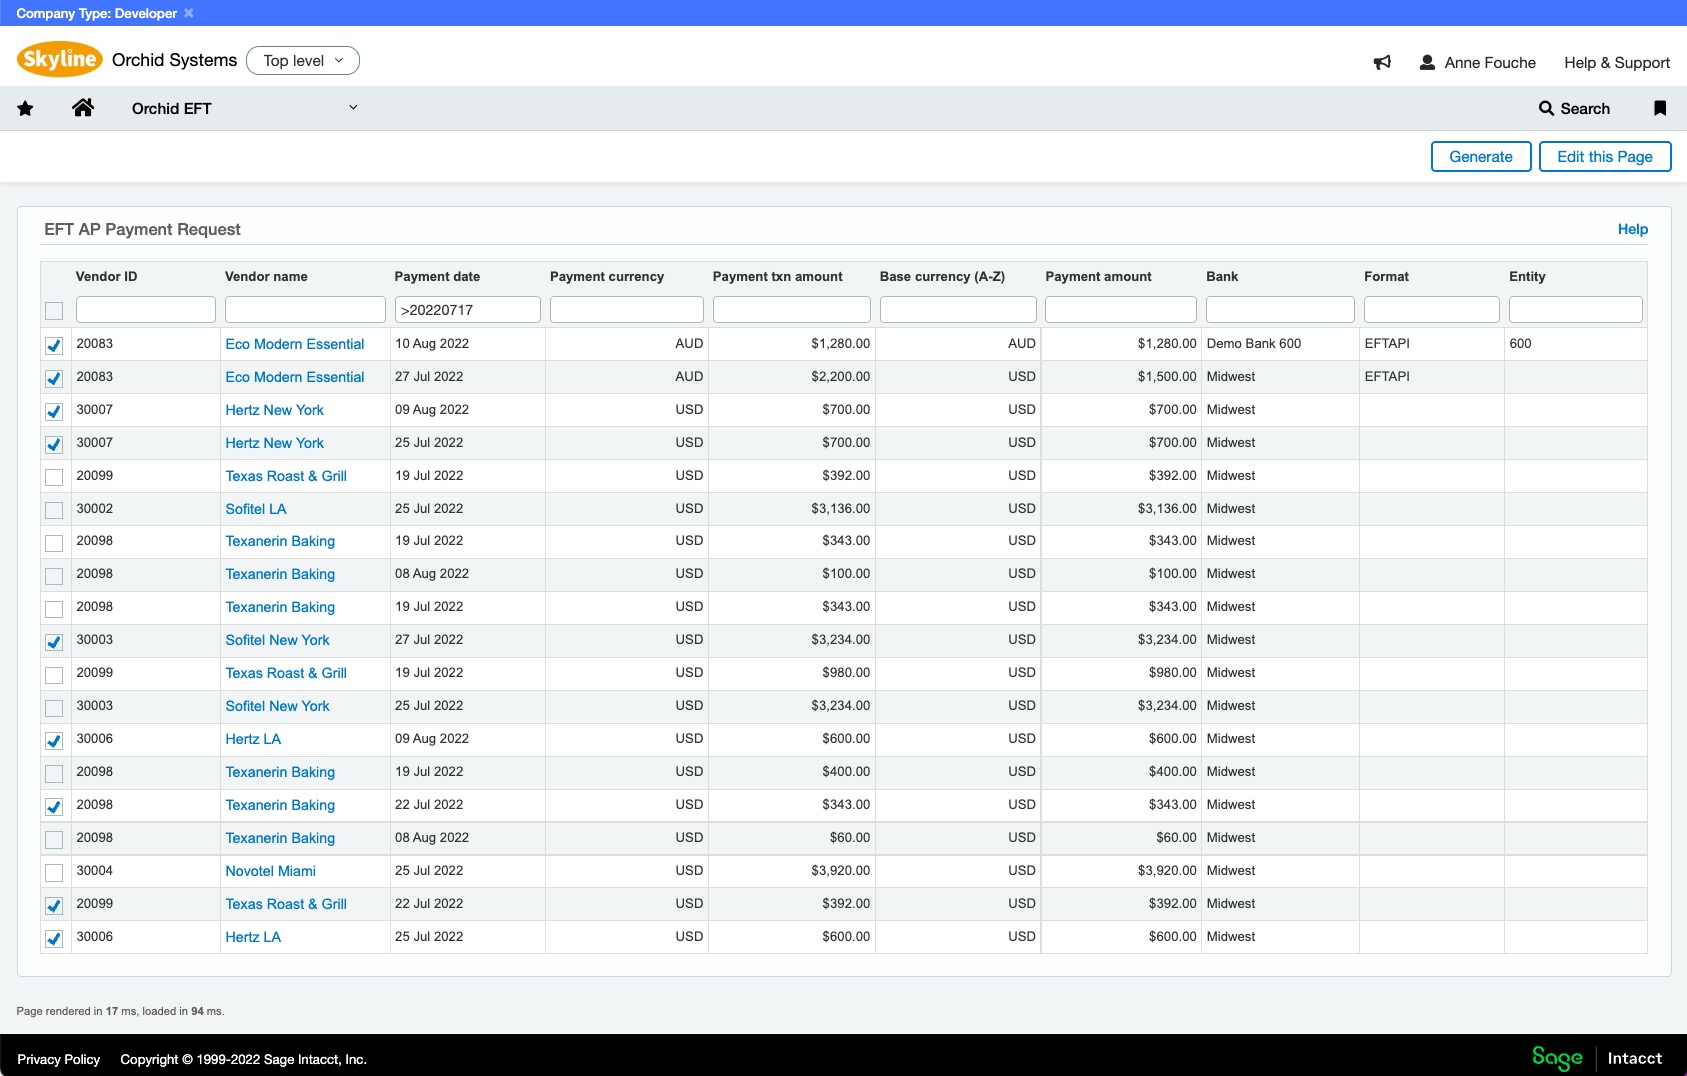Focus the Payment amount filter field
The height and width of the screenshot is (1076, 1687).
(x=1121, y=309)
